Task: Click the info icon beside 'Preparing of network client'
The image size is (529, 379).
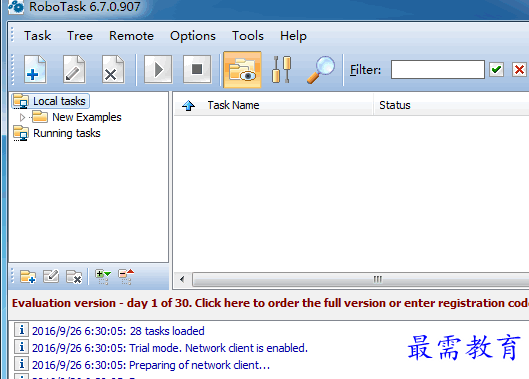Action: pyautogui.click(x=21, y=363)
